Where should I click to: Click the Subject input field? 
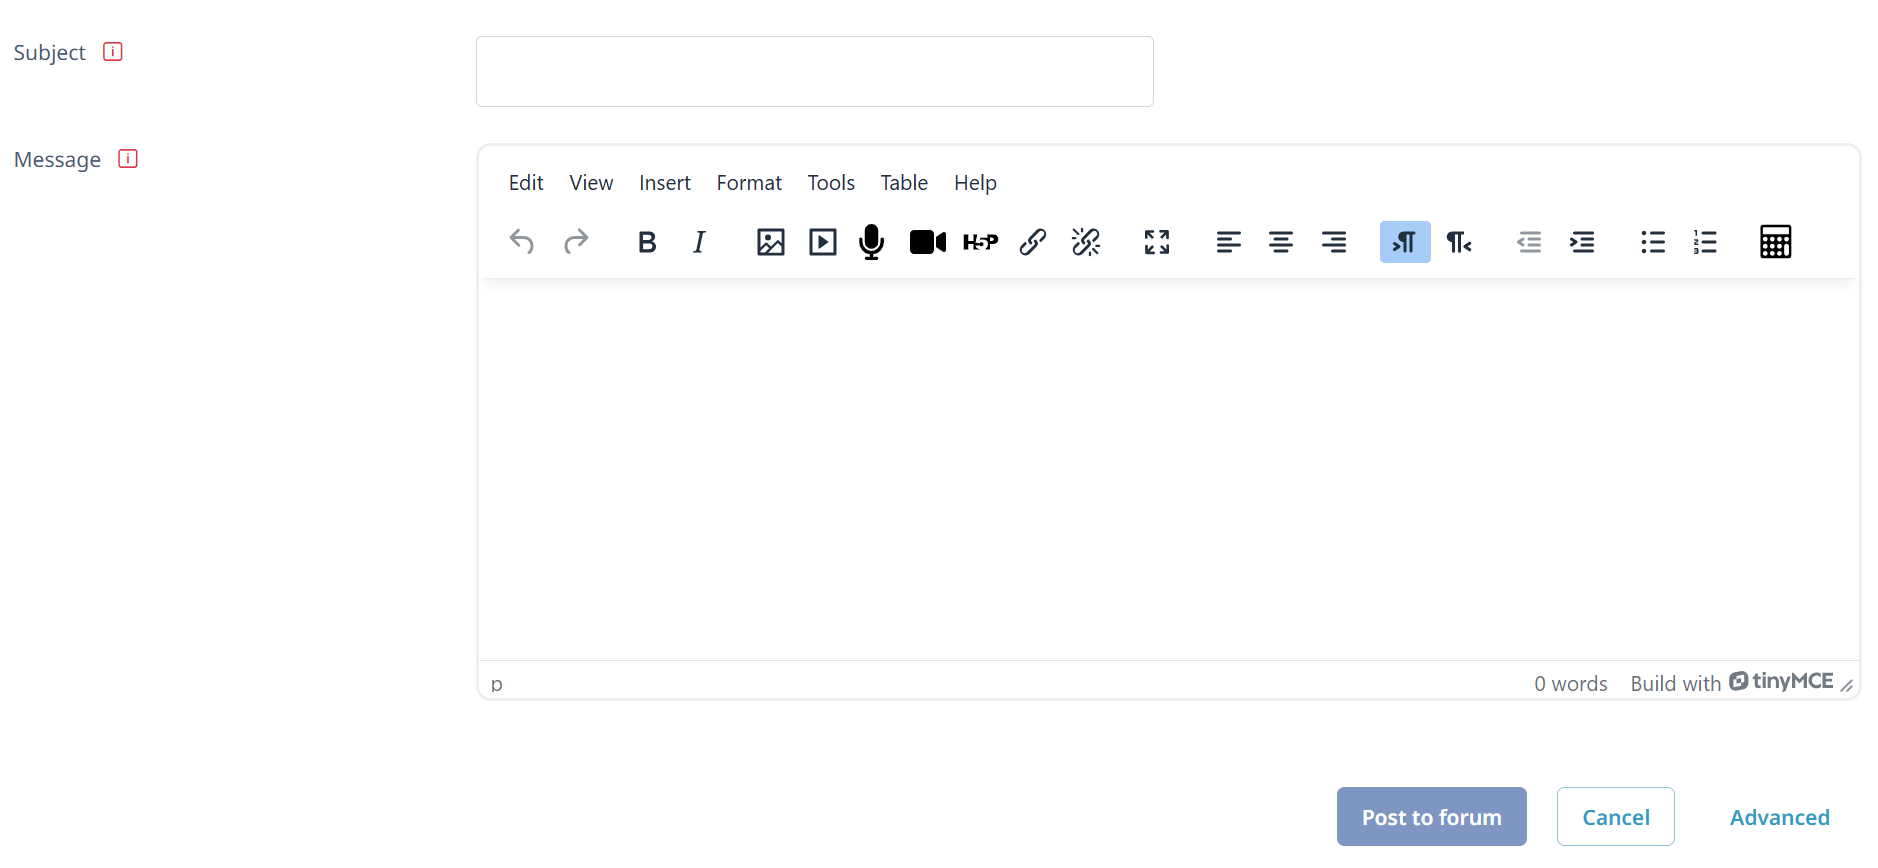pyautogui.click(x=815, y=72)
